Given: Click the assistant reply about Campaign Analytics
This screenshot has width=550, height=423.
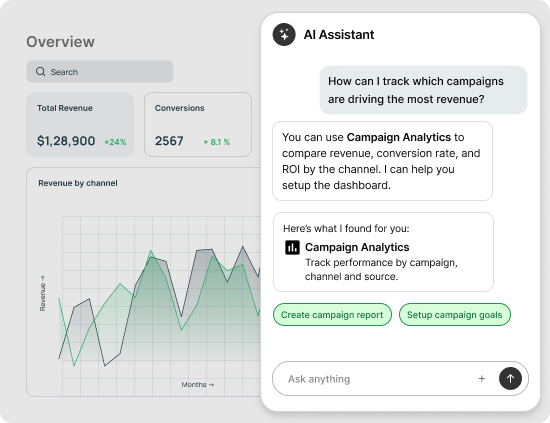Looking at the screenshot, I should point(382,161).
